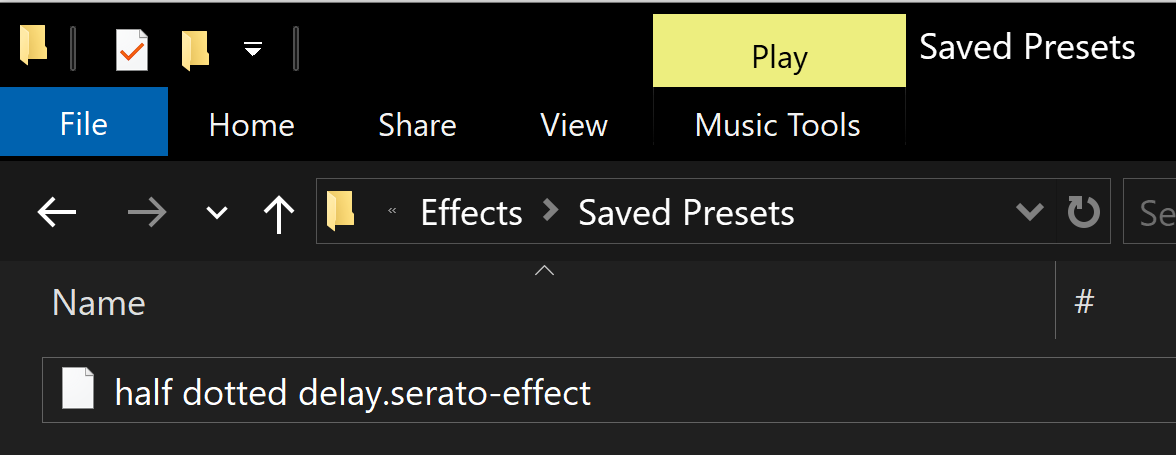Go forward with the right arrow
The width and height of the screenshot is (1176, 455).
[x=146, y=214]
